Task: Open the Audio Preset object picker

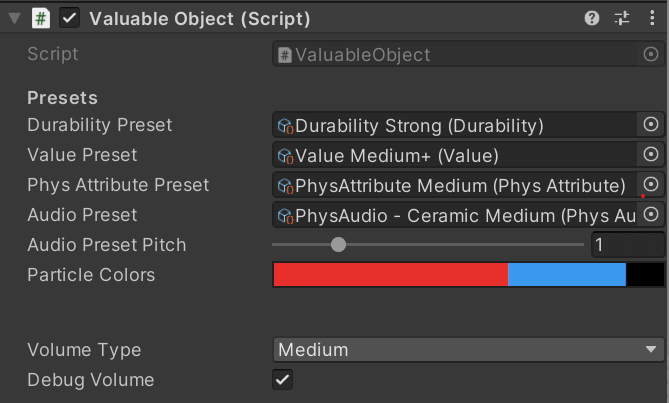Action: click(651, 215)
